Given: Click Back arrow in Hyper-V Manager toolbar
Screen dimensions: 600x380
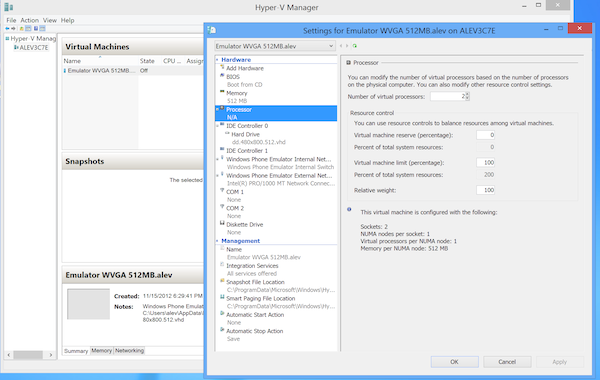Looking at the screenshot, I should coord(7,29).
